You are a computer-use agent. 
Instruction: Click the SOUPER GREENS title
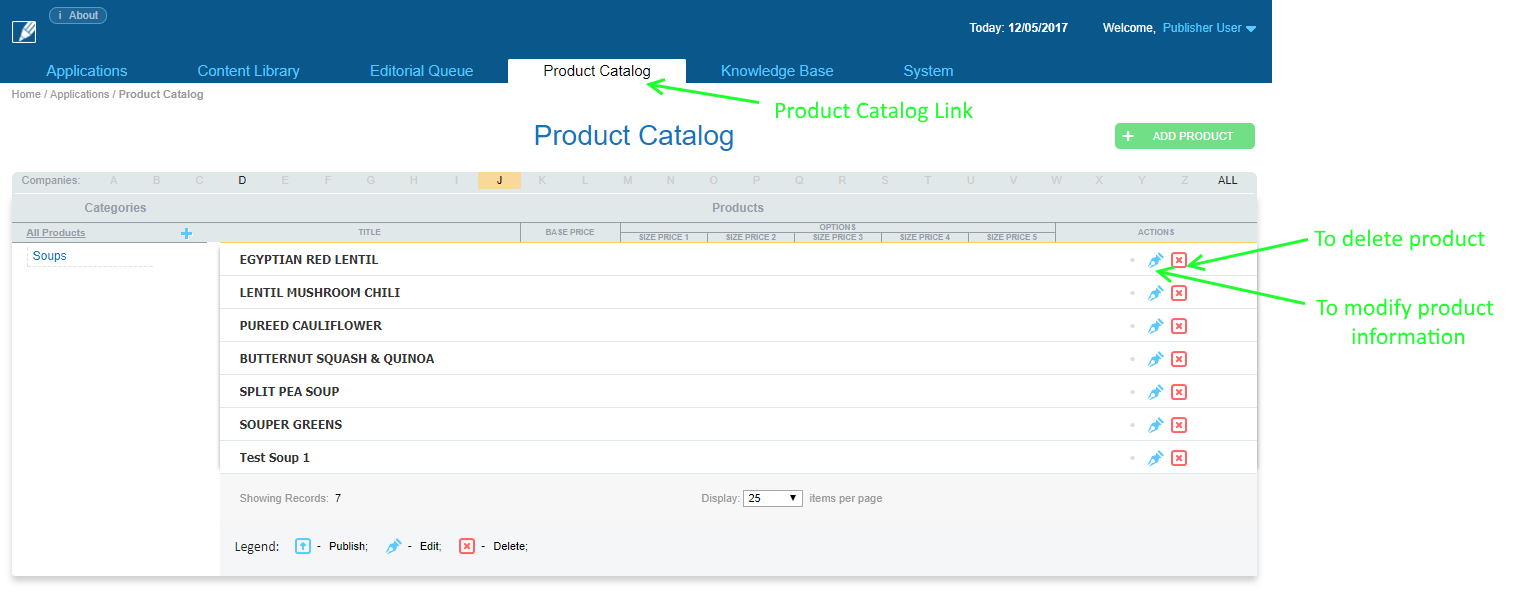(291, 425)
